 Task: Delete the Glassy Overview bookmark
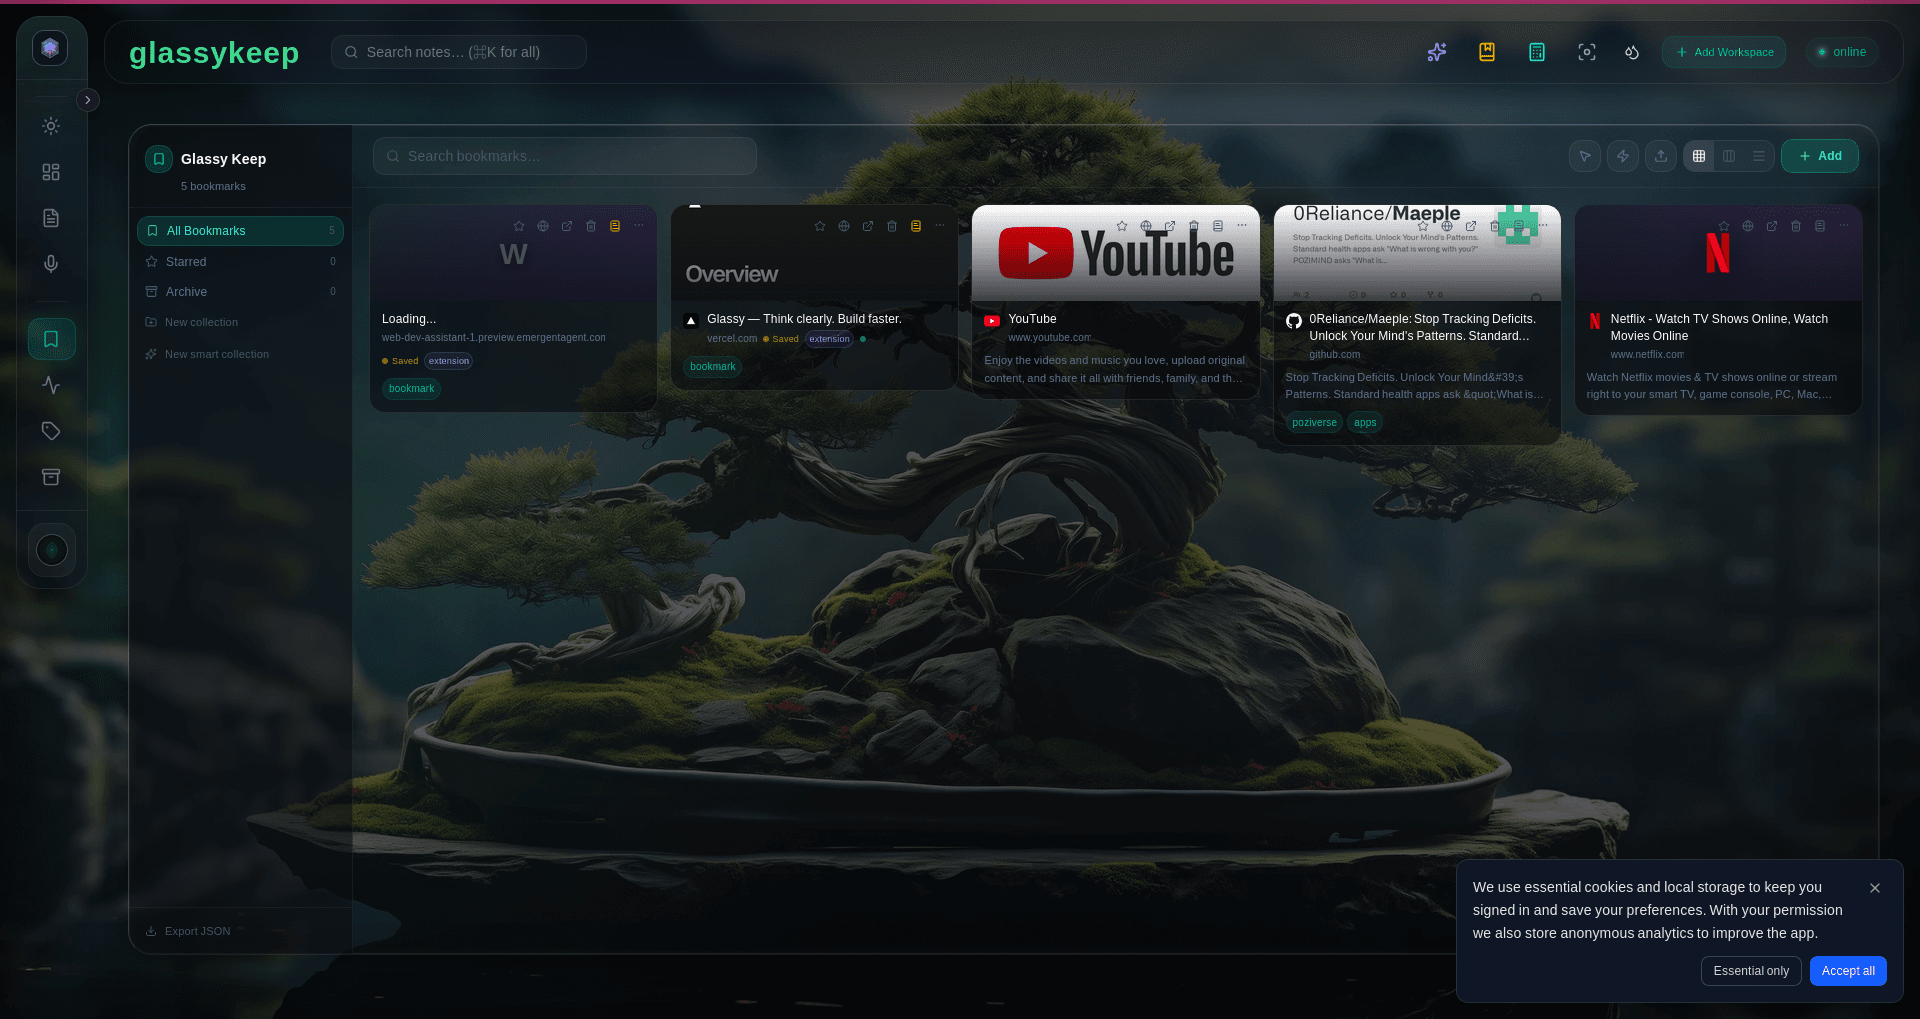(x=892, y=226)
